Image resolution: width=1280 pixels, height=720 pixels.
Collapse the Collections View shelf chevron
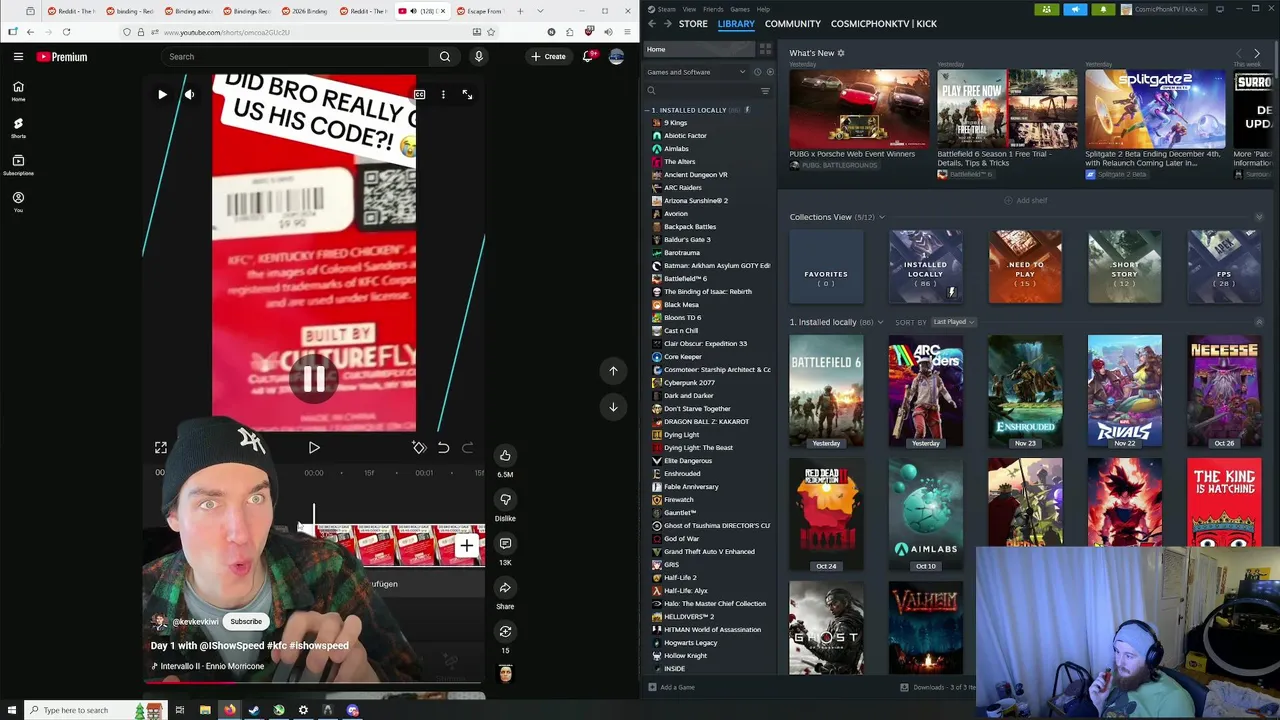1259,217
